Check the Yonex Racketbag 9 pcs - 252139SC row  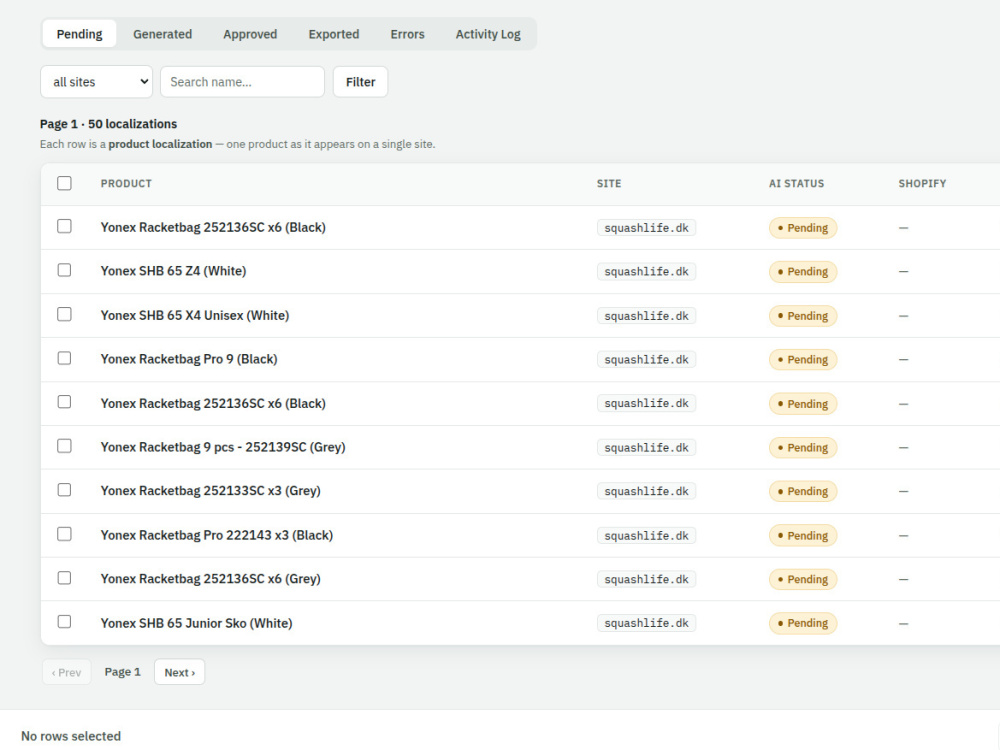click(x=64, y=446)
